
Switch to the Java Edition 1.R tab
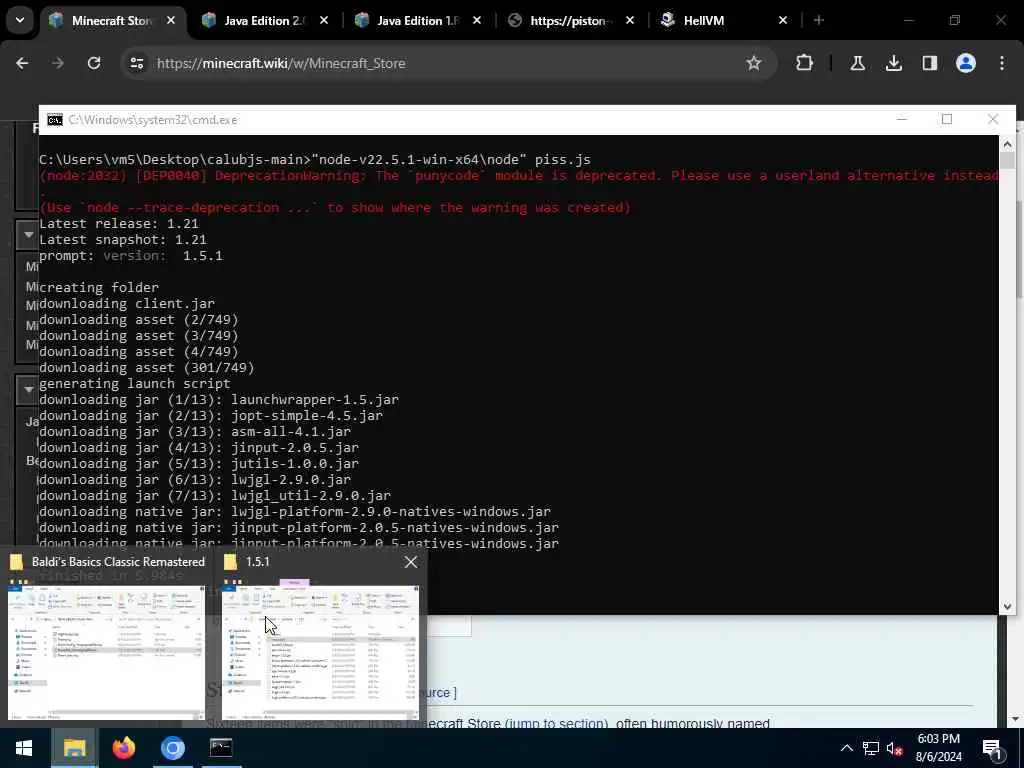[x=417, y=20]
